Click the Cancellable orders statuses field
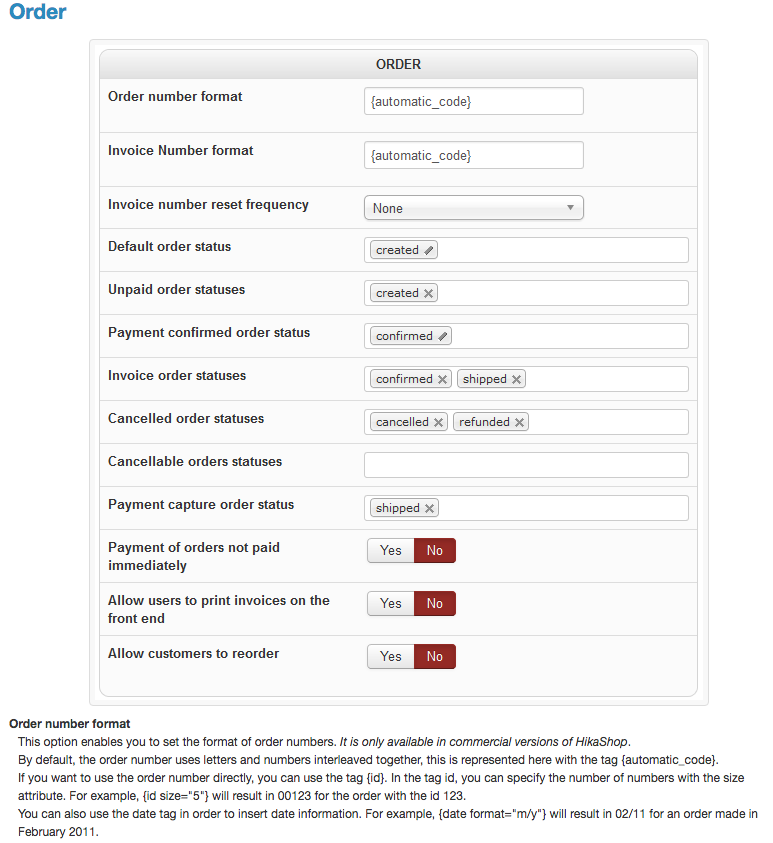Screen dimensions: 773x843 [526, 465]
